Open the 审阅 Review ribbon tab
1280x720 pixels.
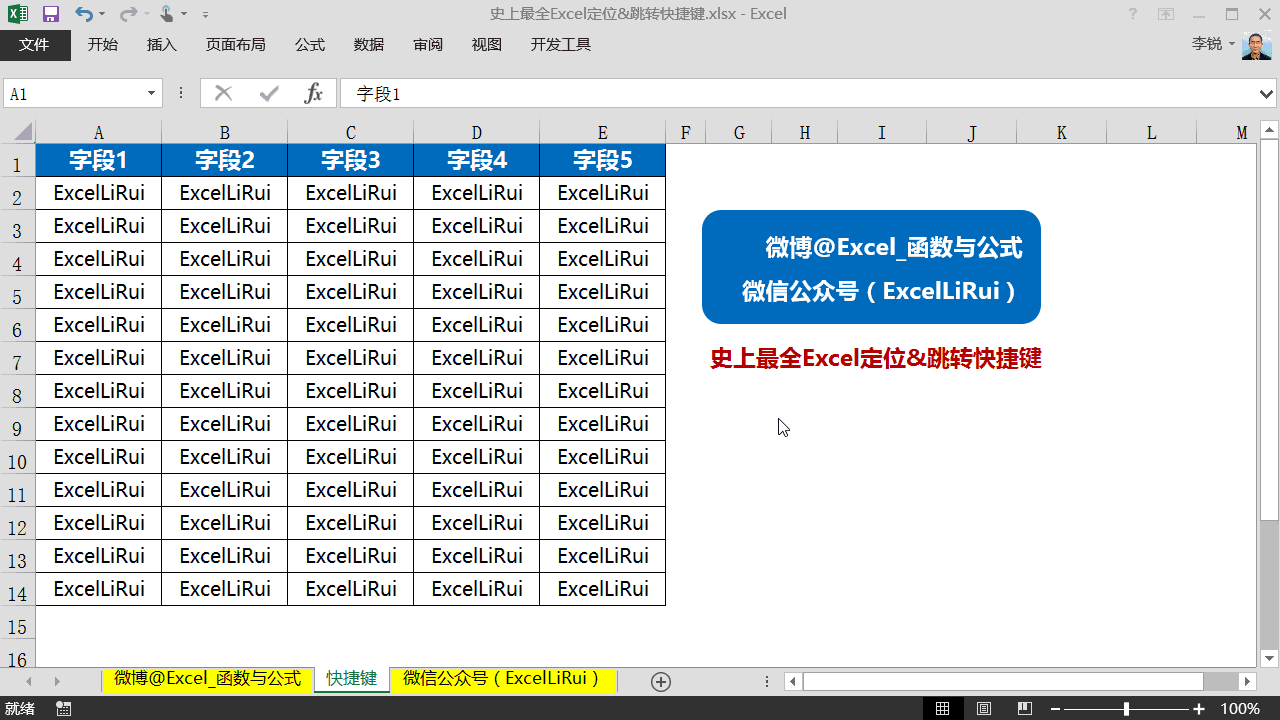(428, 44)
